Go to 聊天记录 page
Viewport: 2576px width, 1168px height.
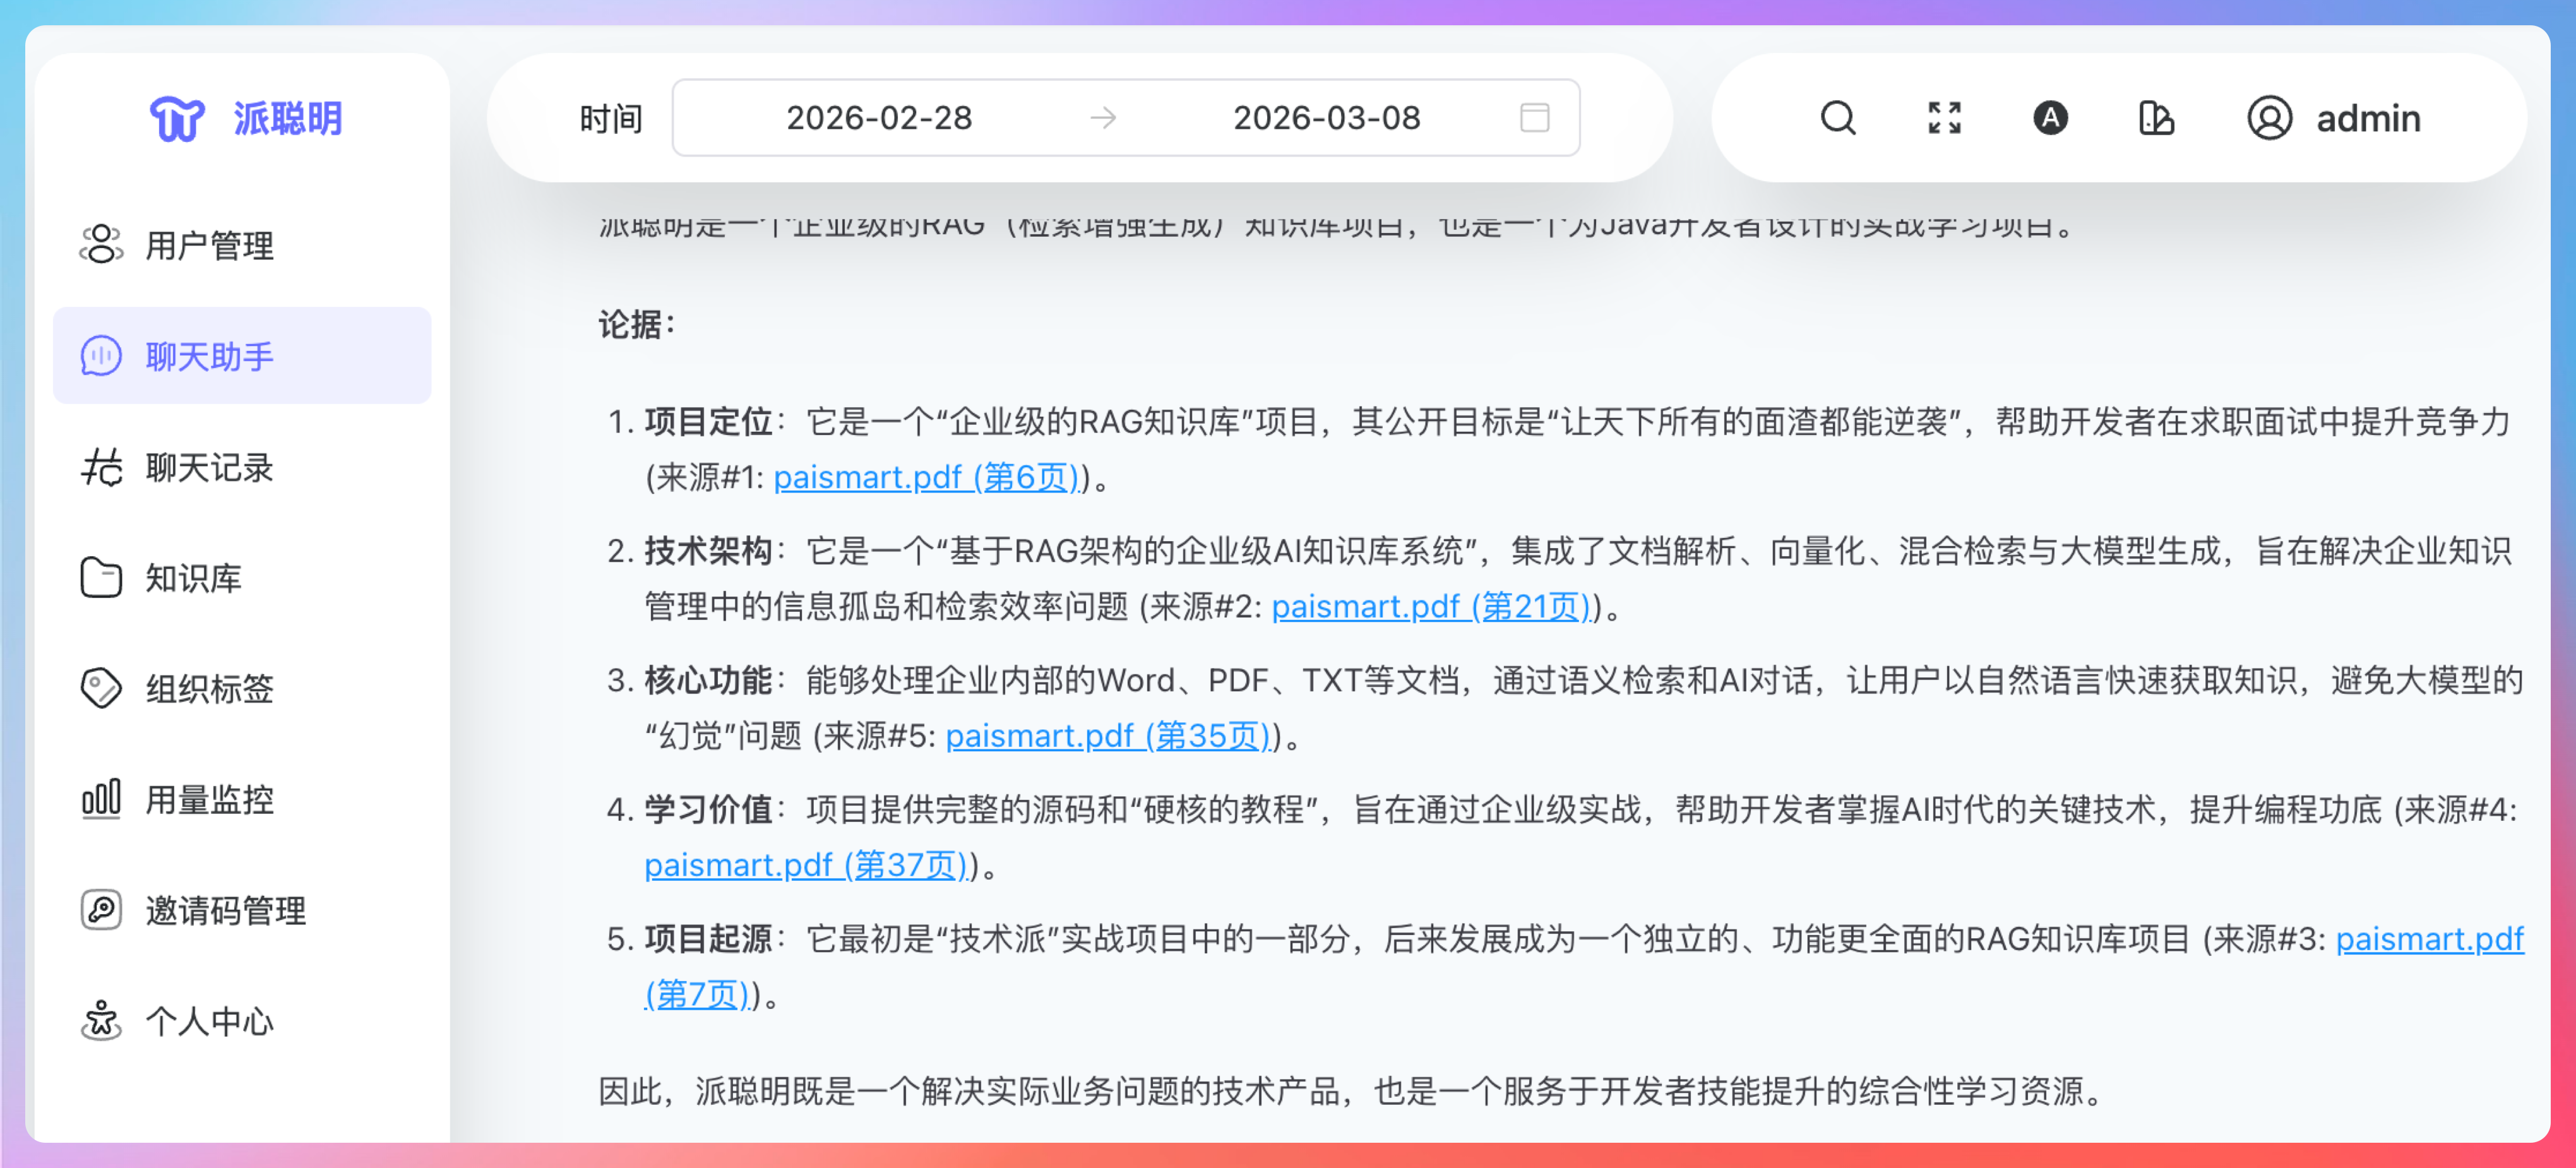pos(208,467)
